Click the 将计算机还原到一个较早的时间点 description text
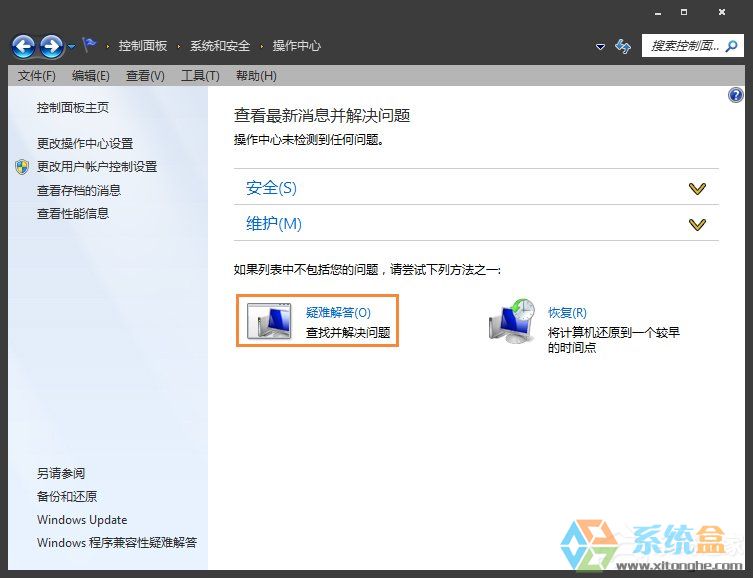This screenshot has height=578, width=753. pyautogui.click(x=614, y=339)
